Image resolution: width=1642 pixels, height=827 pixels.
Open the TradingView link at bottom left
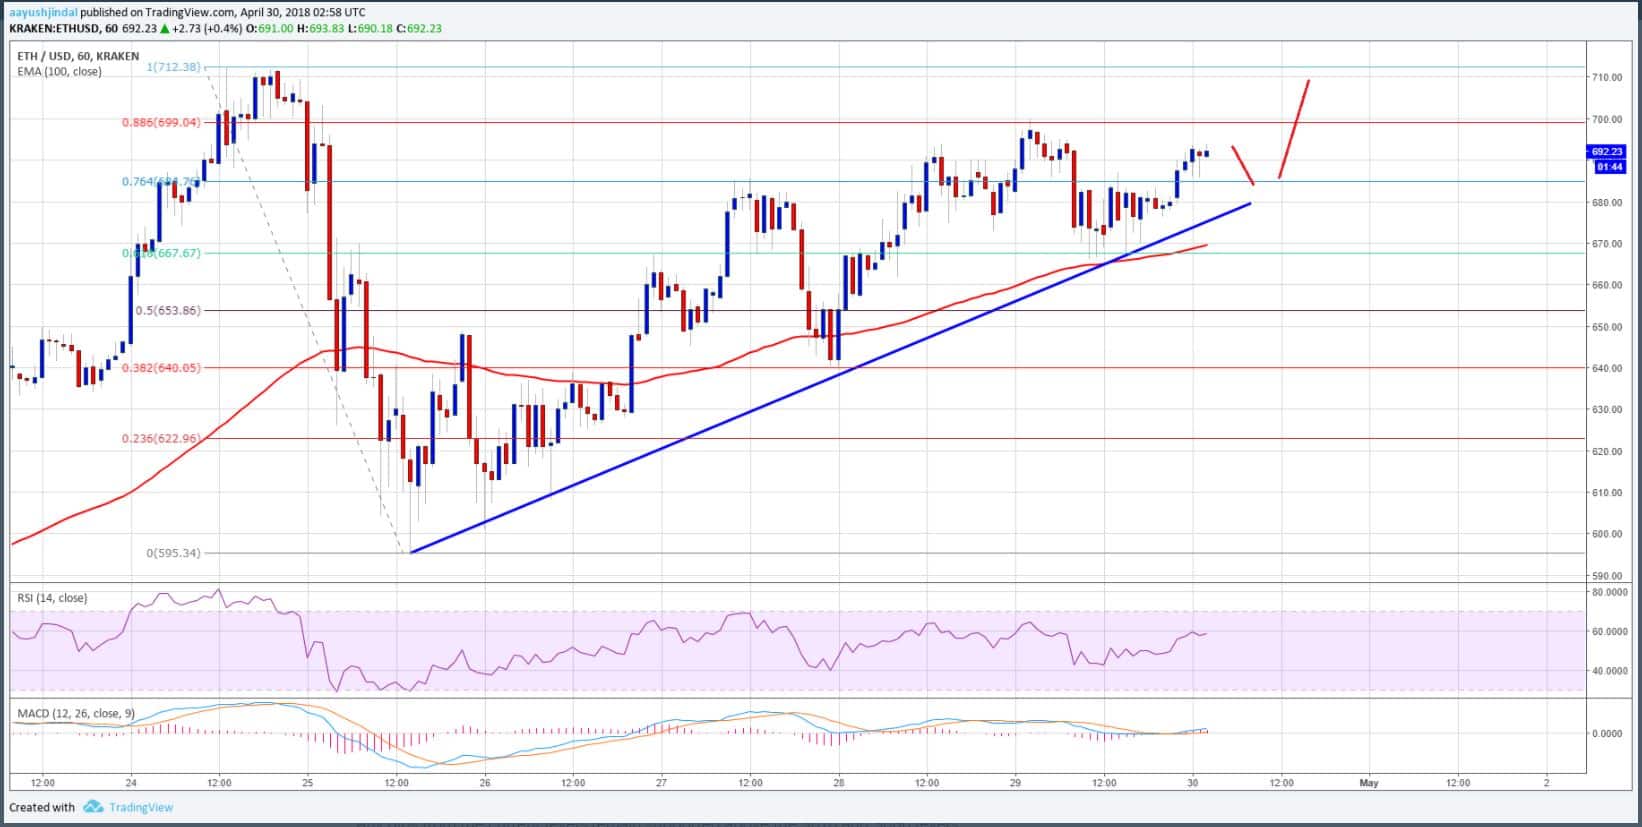(140, 808)
